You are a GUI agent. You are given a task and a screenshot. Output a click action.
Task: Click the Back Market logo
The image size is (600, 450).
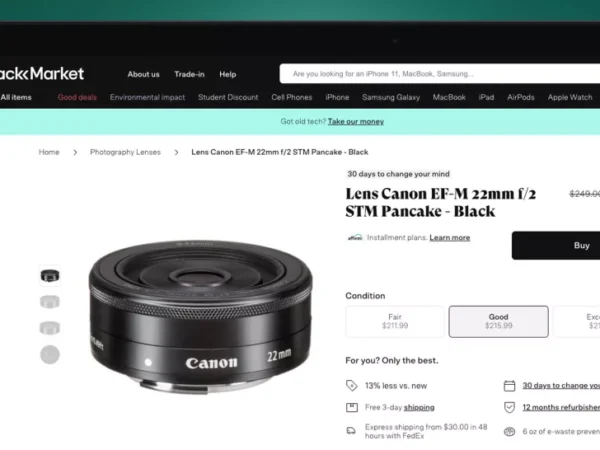pos(41,73)
